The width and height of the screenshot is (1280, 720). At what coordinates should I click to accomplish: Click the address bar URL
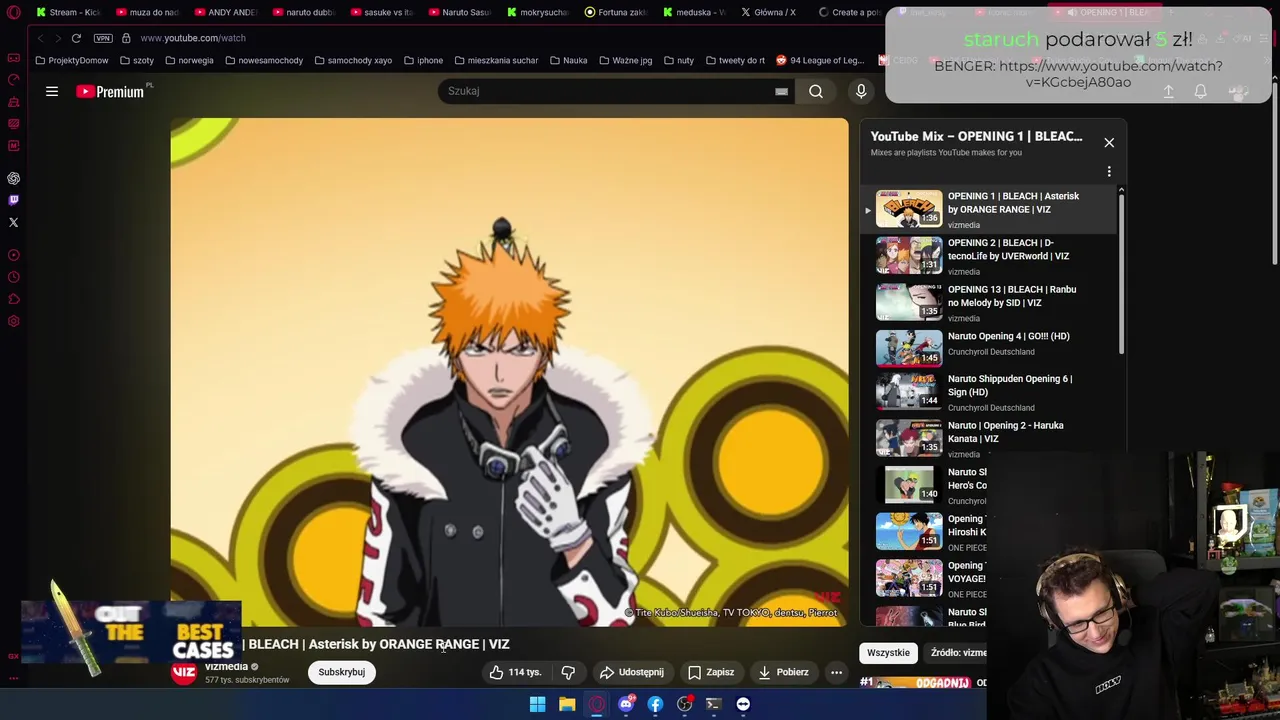click(193, 38)
